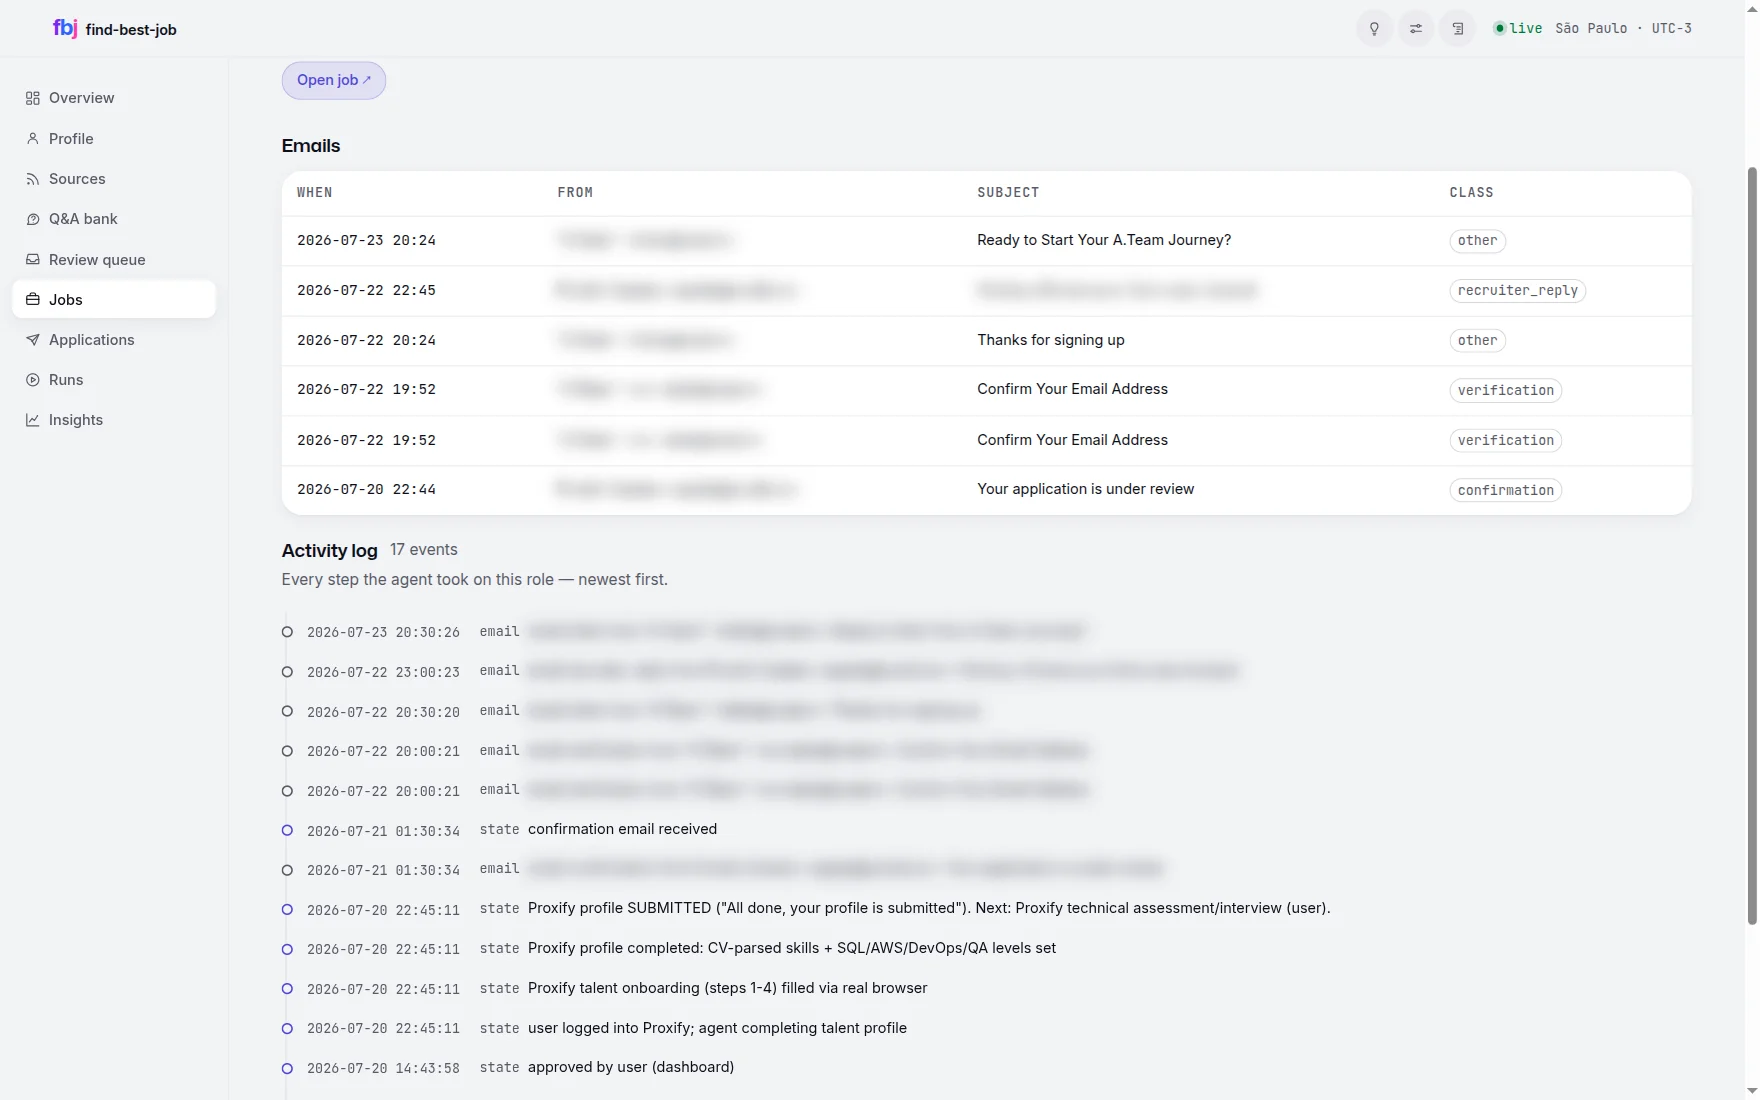Click the live status indicator
The height and width of the screenshot is (1100, 1760).
(x=1518, y=29)
